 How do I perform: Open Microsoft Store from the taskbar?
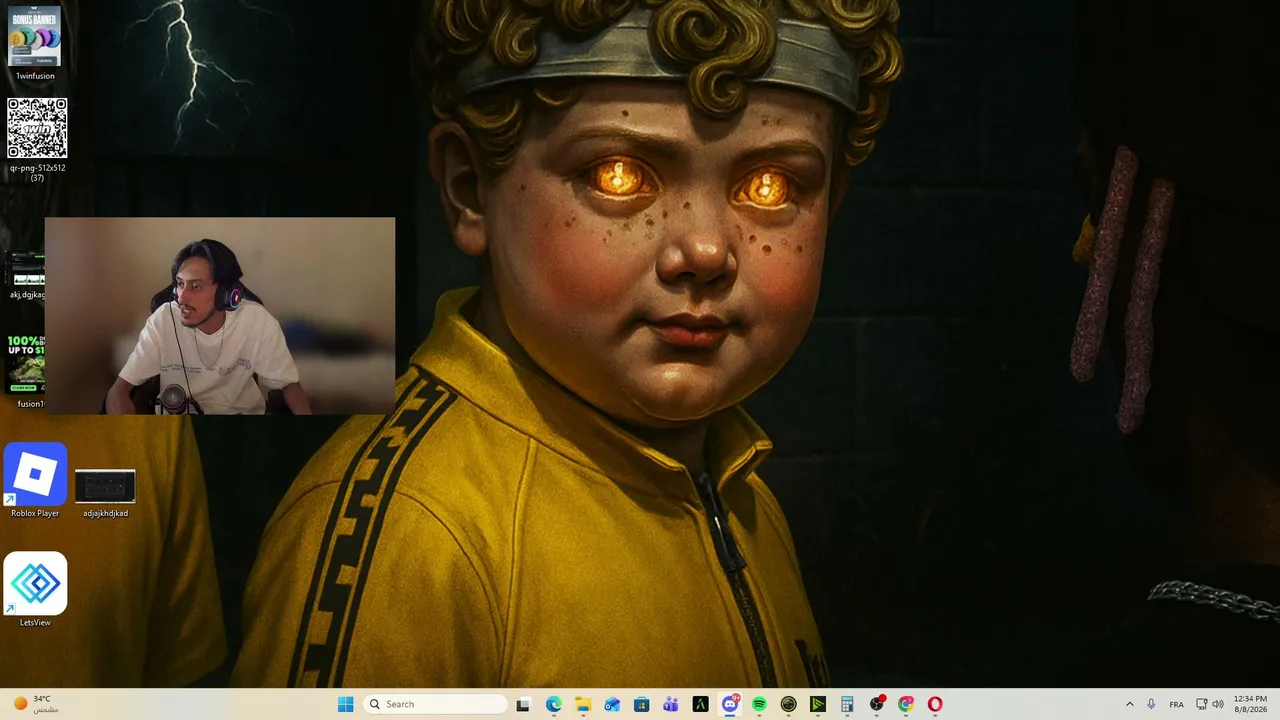pos(641,704)
